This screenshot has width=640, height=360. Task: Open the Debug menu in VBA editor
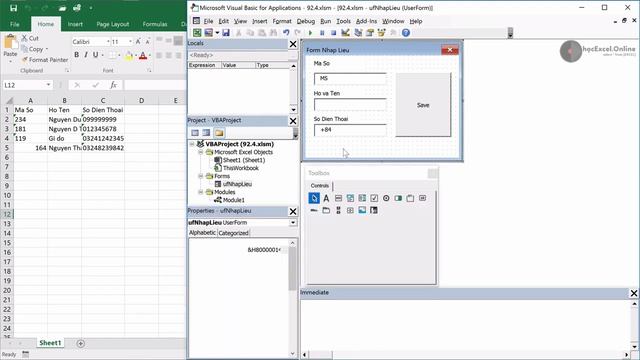pyautogui.click(x=305, y=21)
